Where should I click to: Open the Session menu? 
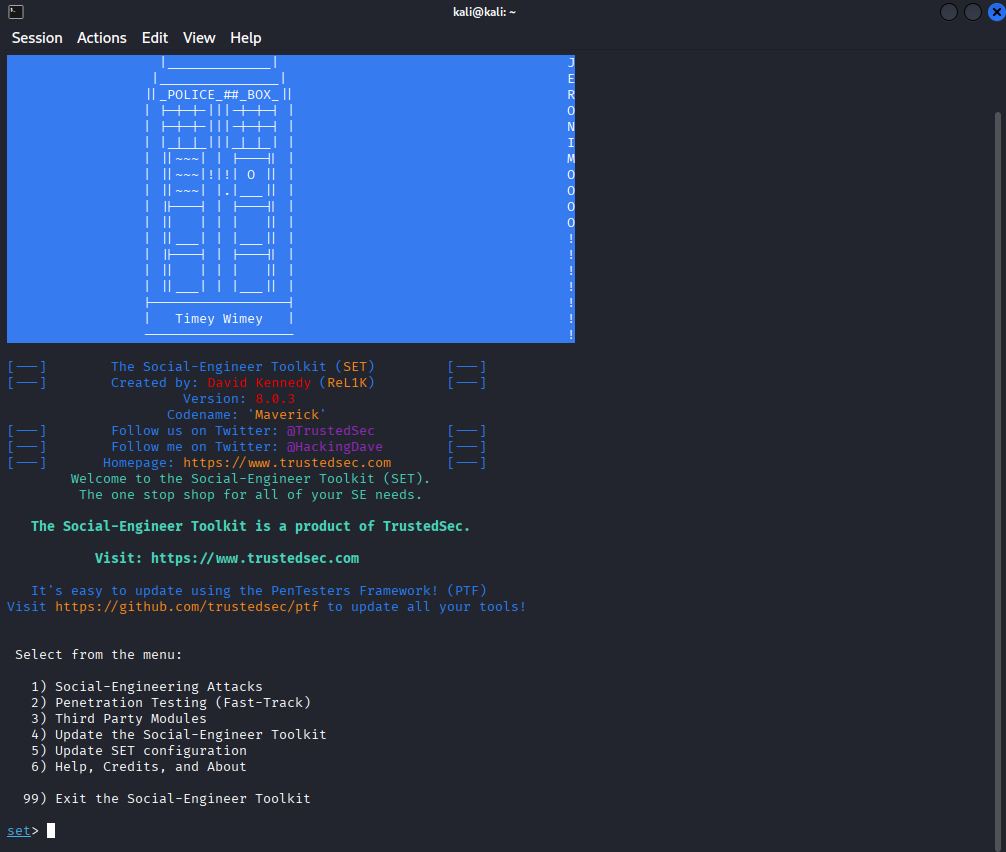tap(37, 38)
